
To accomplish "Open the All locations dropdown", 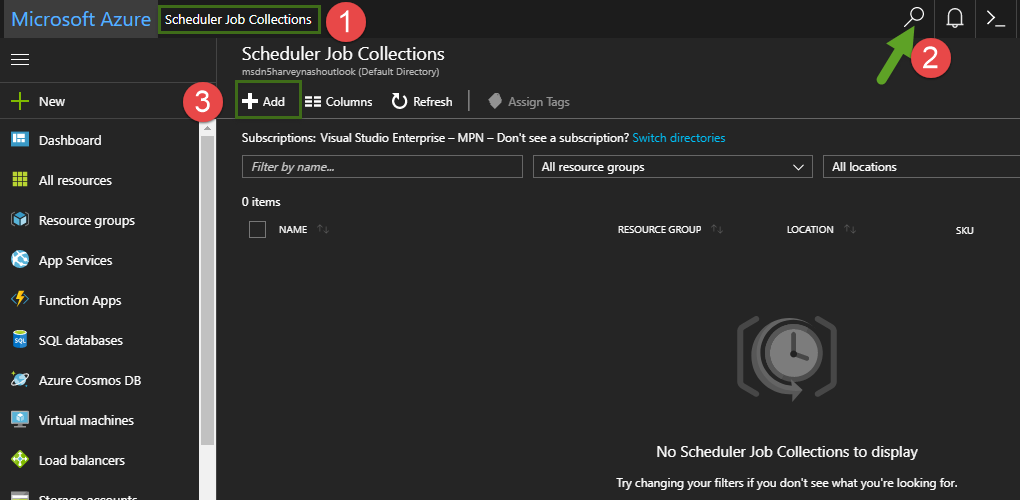I will coord(922,167).
